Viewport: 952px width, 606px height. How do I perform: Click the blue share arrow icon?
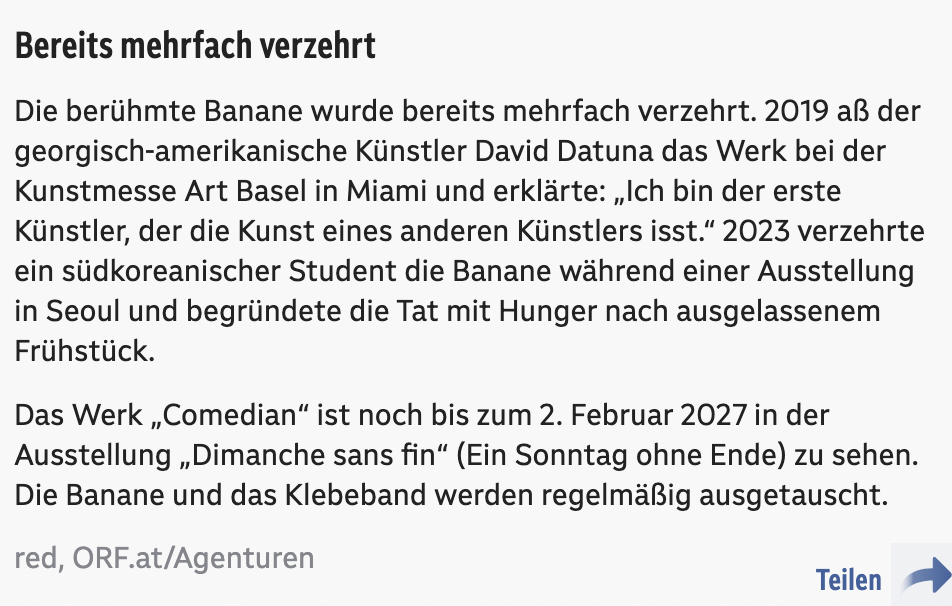coord(926,577)
